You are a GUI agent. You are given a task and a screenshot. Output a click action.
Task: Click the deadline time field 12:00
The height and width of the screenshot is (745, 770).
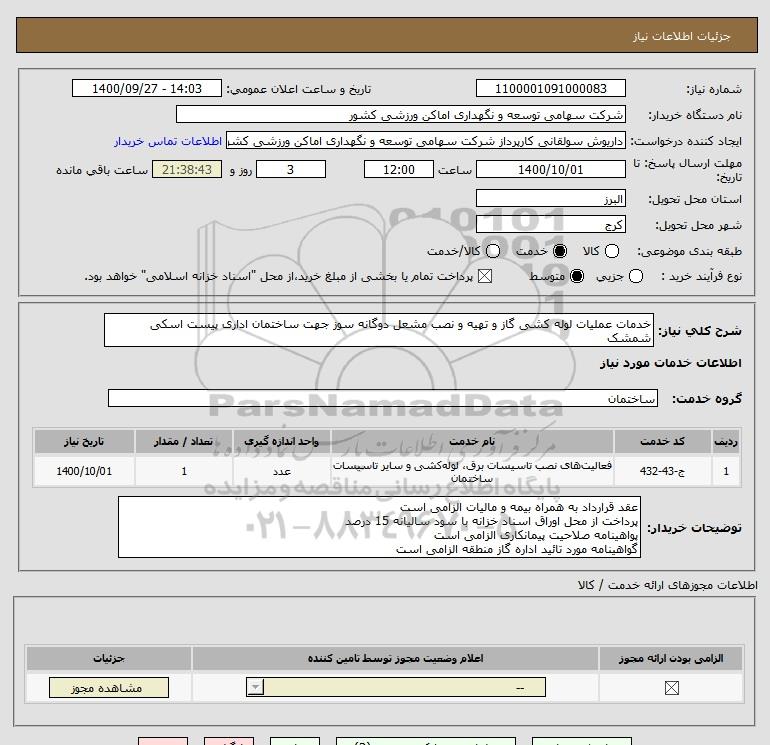tap(399, 169)
